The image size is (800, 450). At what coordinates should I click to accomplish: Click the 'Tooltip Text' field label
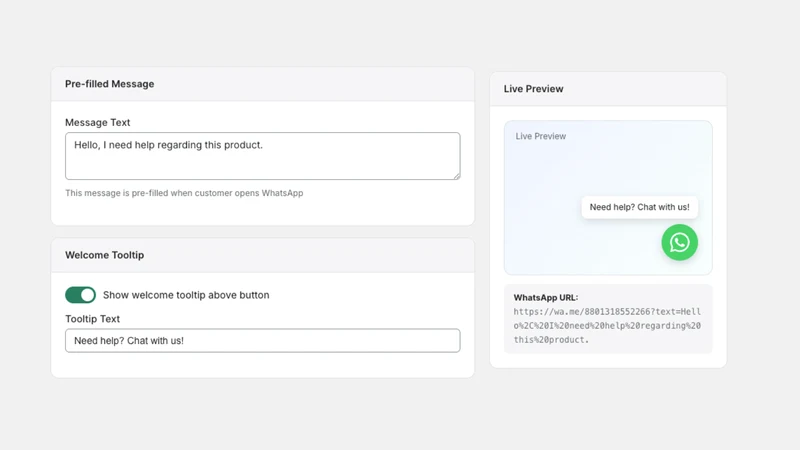click(92, 319)
